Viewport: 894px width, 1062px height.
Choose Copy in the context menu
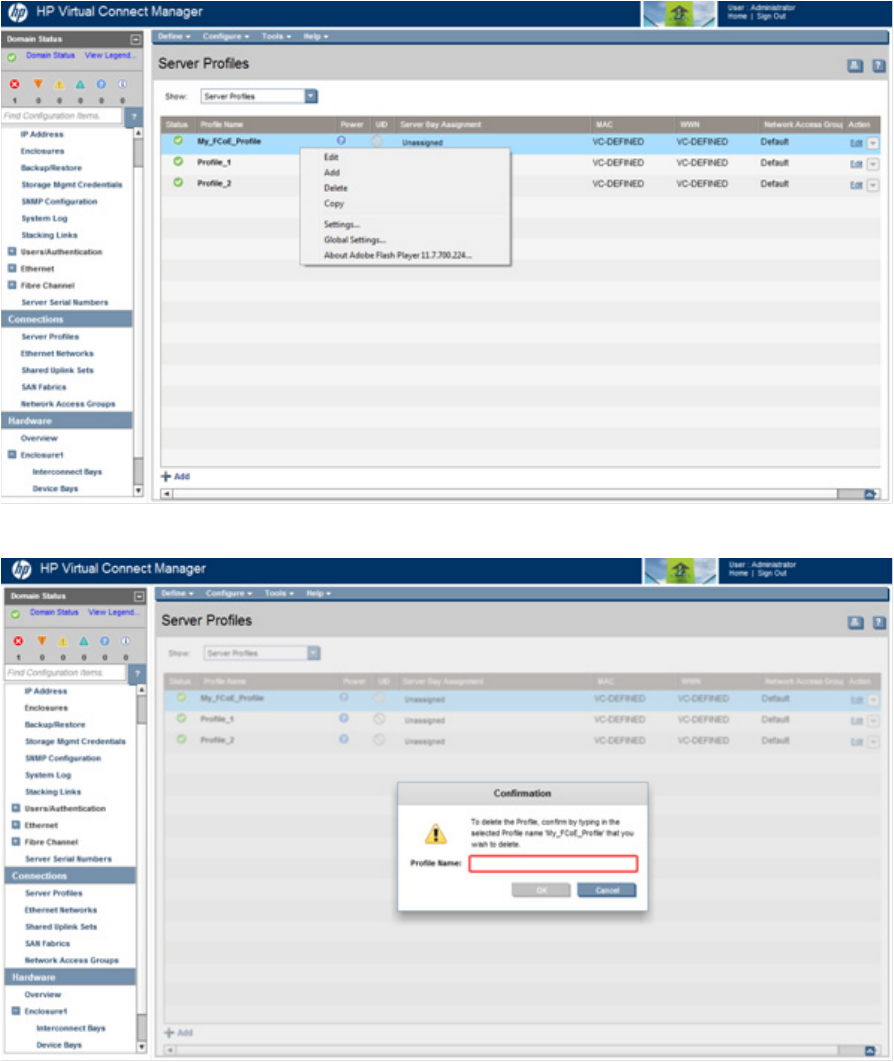pos(333,204)
